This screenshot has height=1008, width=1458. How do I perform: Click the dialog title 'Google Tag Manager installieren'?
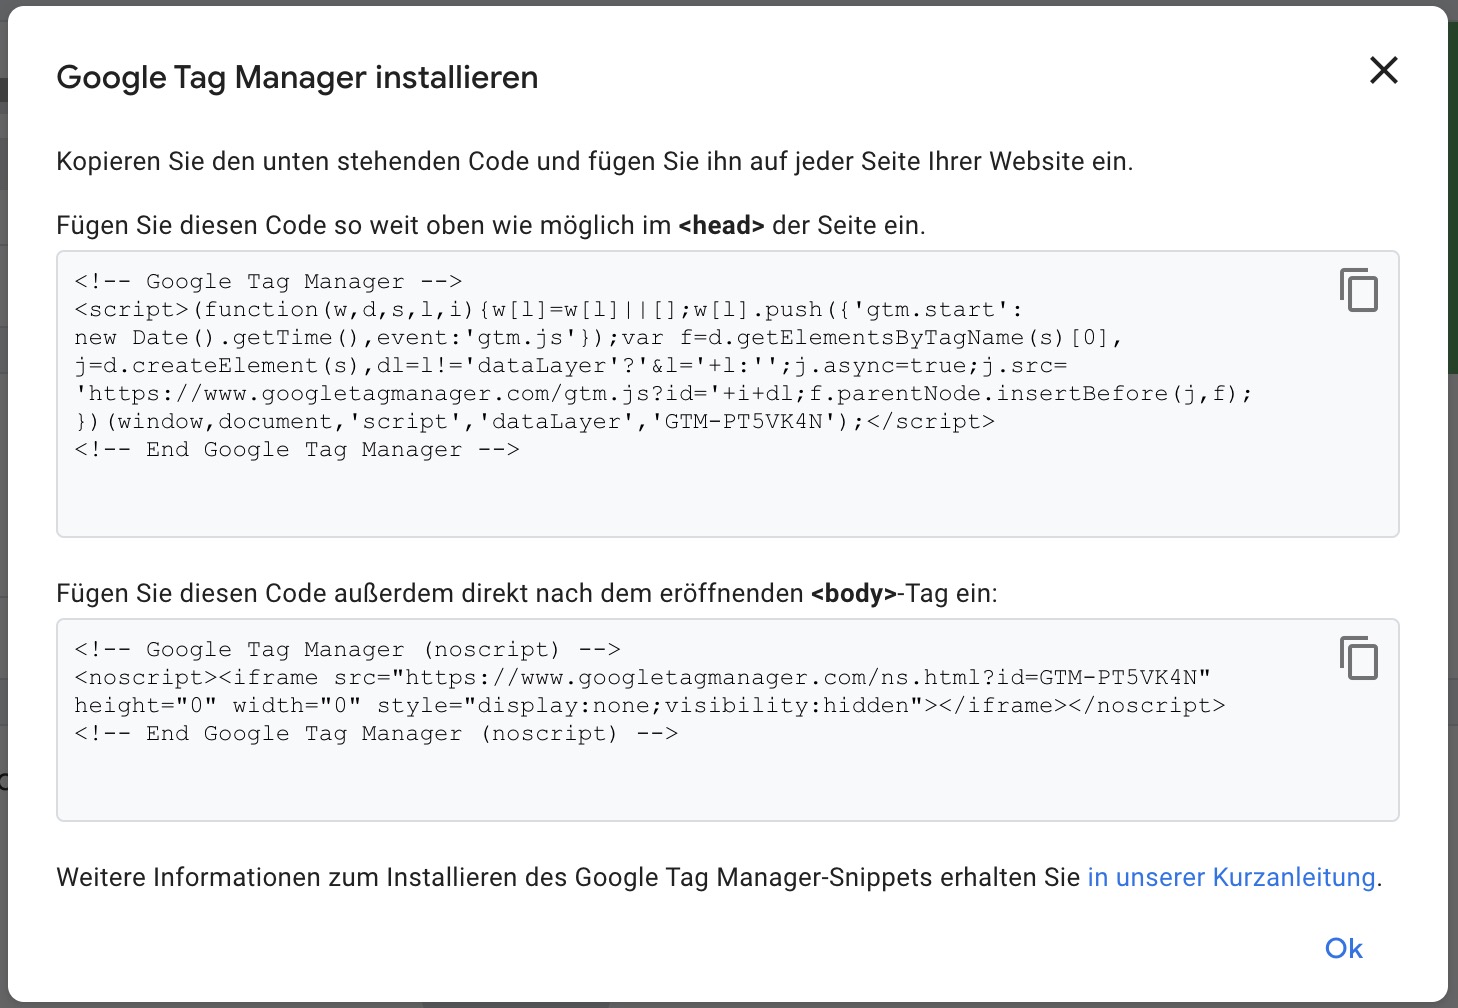(x=297, y=77)
